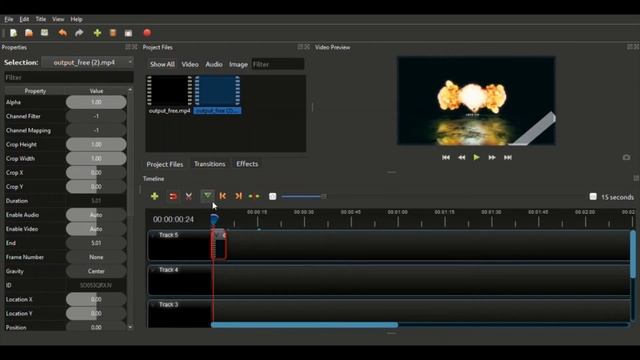
Task: Jump to end of video preview
Action: pyautogui.click(x=507, y=157)
